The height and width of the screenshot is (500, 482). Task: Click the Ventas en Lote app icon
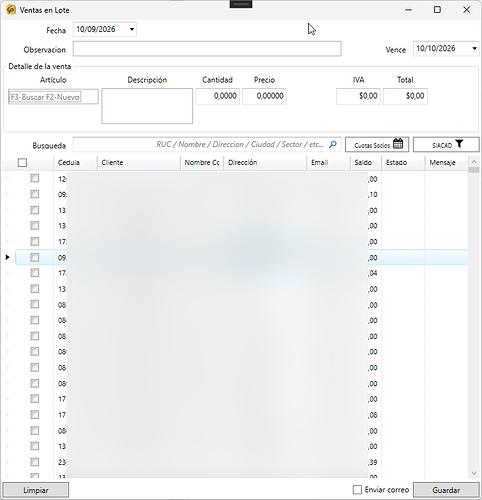(10, 10)
